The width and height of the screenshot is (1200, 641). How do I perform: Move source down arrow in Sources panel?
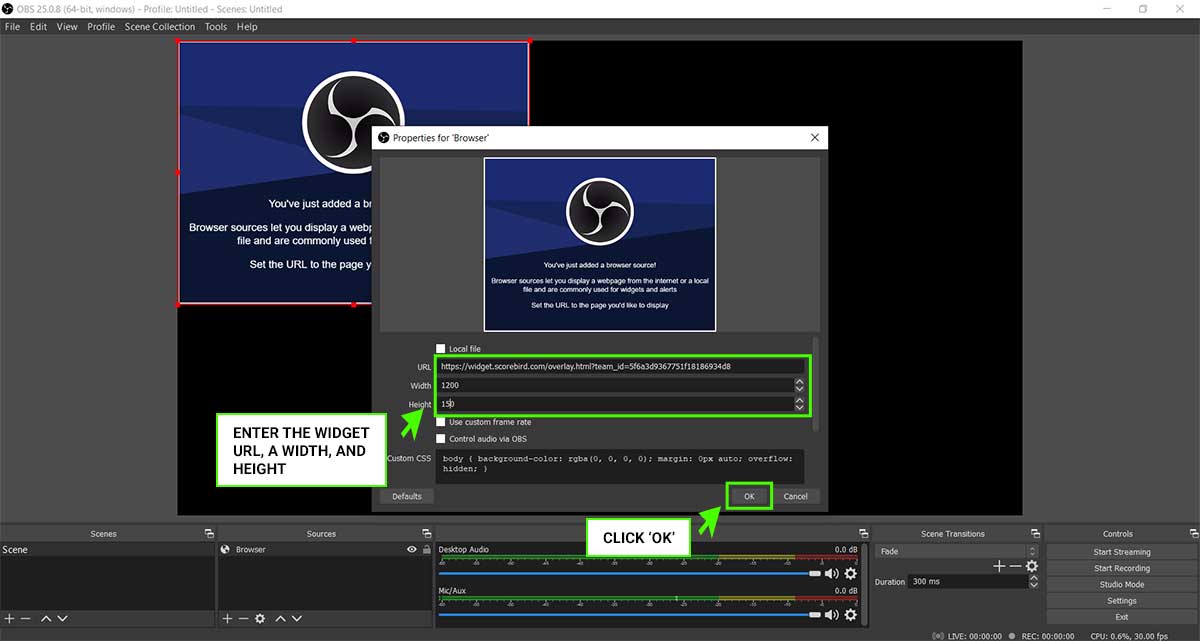click(297, 619)
